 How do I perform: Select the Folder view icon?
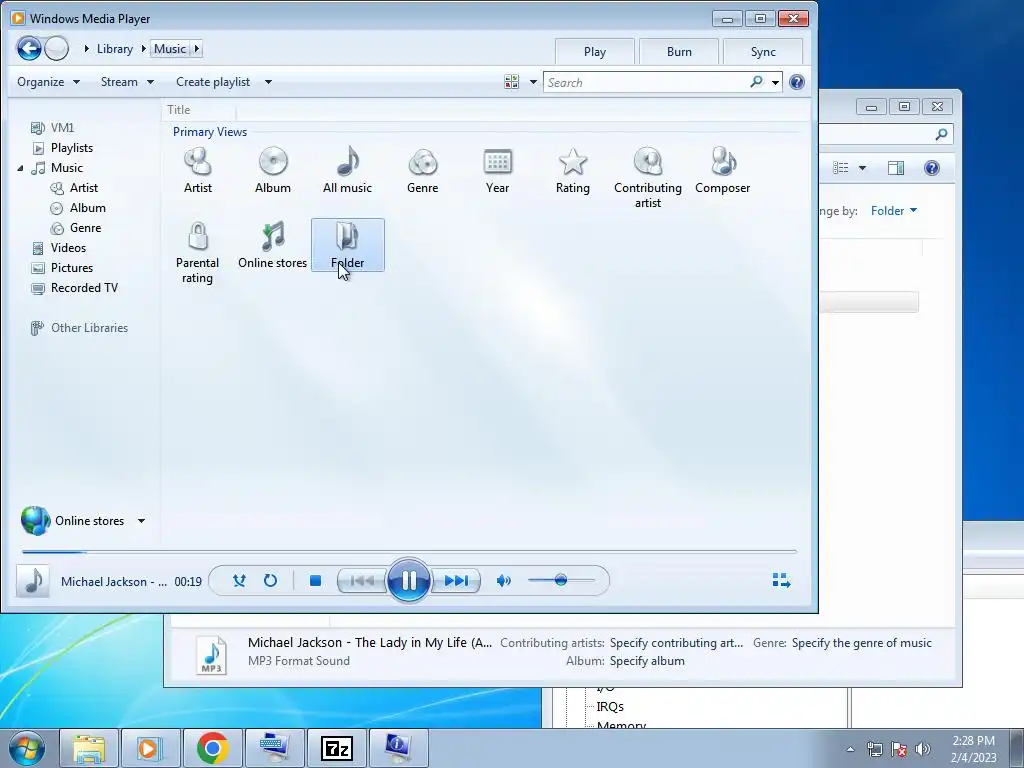(347, 245)
